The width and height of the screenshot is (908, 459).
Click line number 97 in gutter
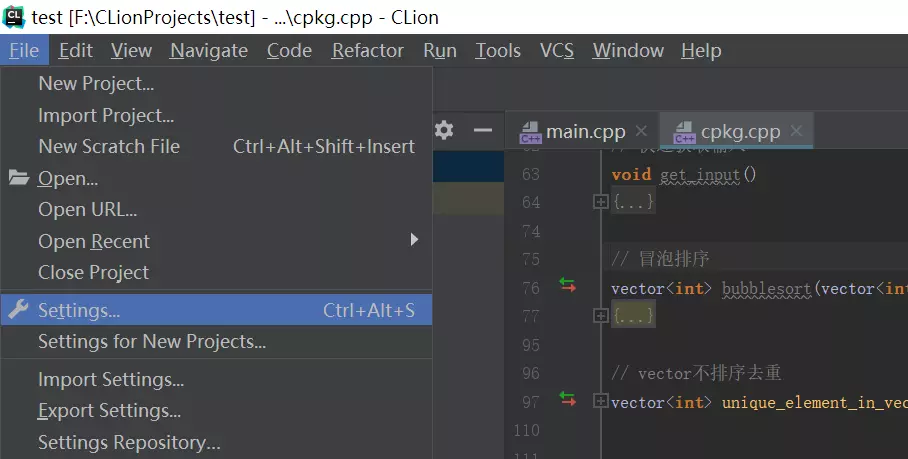tap(530, 402)
